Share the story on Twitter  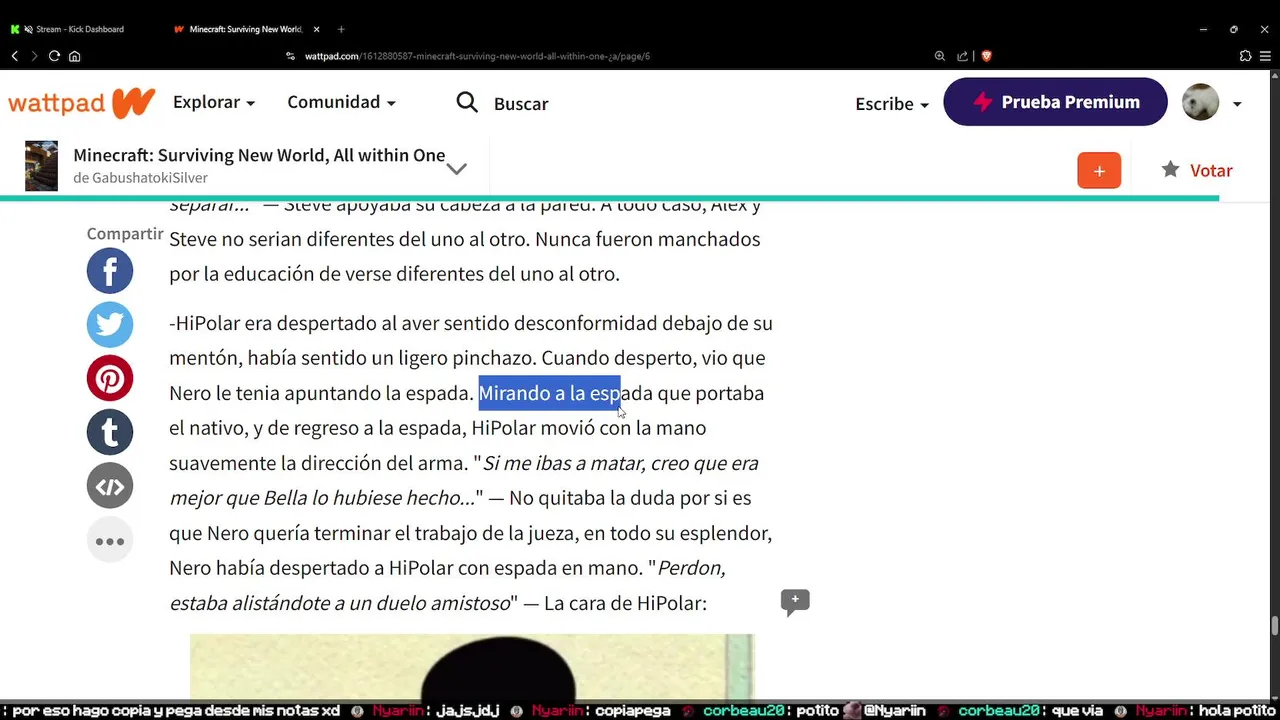coord(110,325)
